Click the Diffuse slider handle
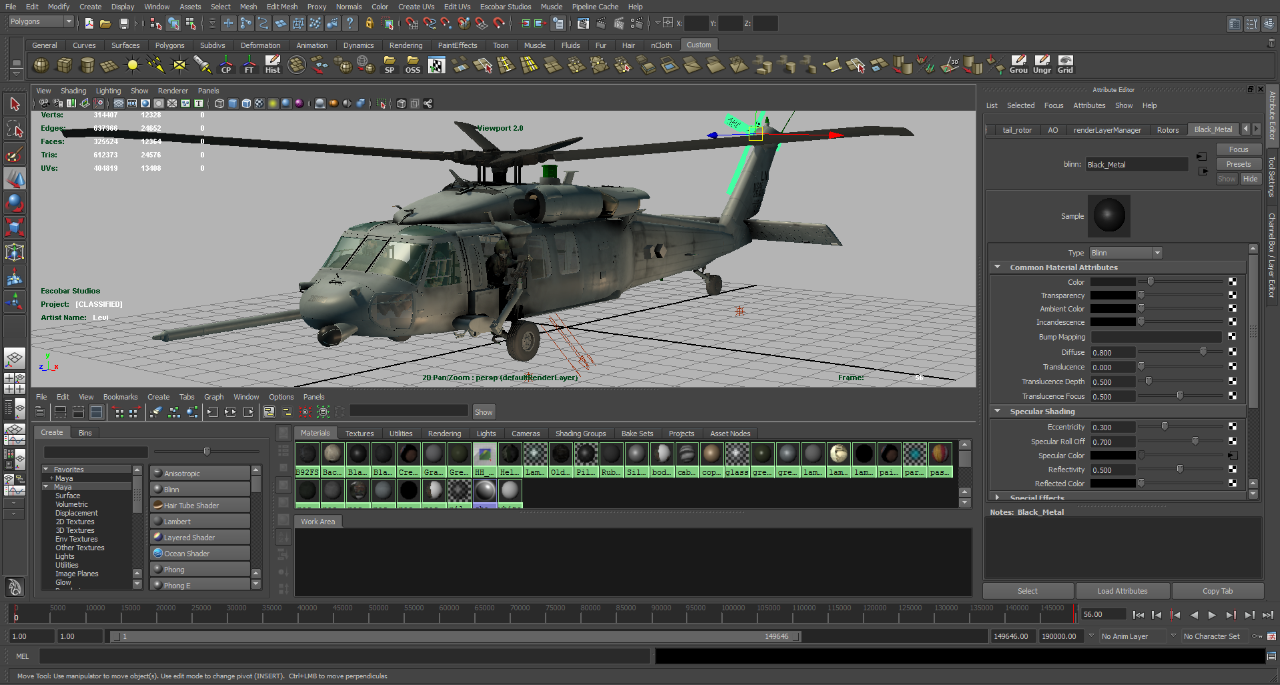The image size is (1280, 685). coord(1203,352)
